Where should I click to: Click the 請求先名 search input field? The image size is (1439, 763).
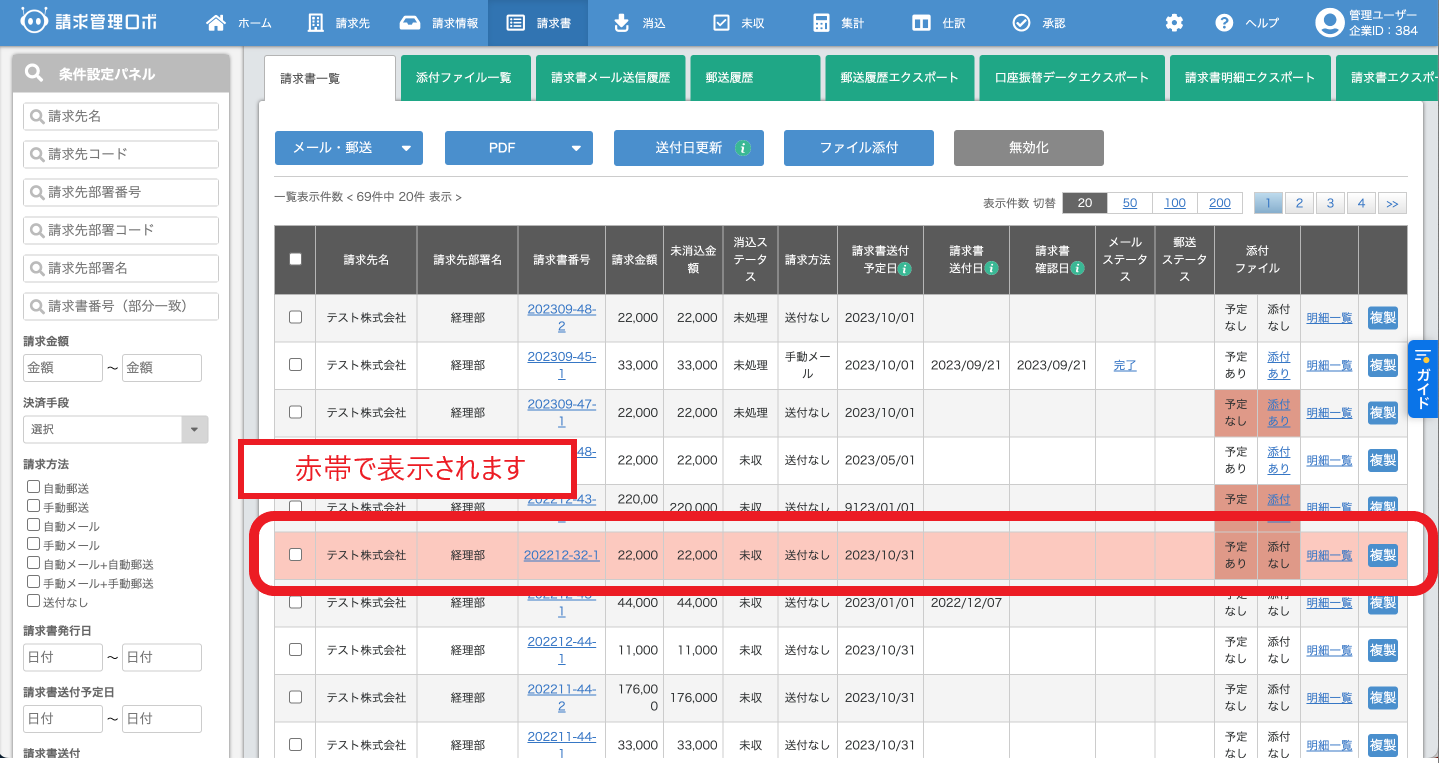pyautogui.click(x=120, y=116)
